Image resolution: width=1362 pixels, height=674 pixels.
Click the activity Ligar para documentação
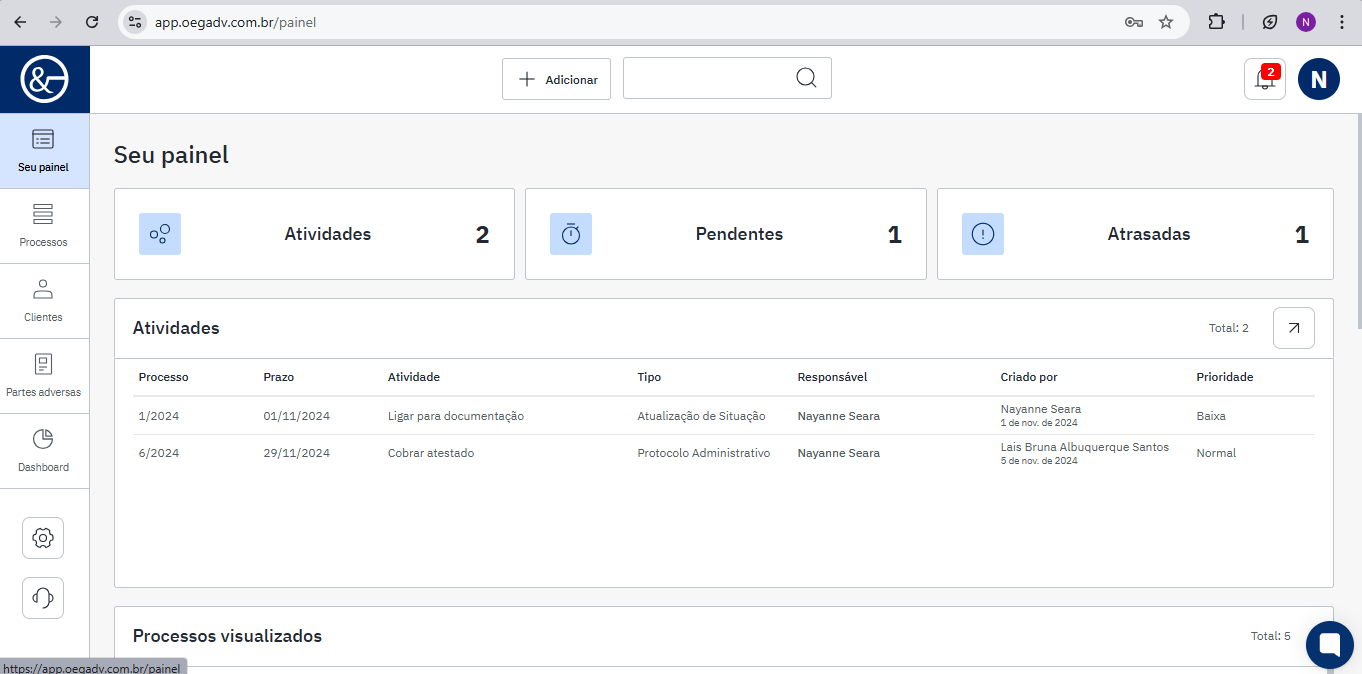pyautogui.click(x=456, y=416)
